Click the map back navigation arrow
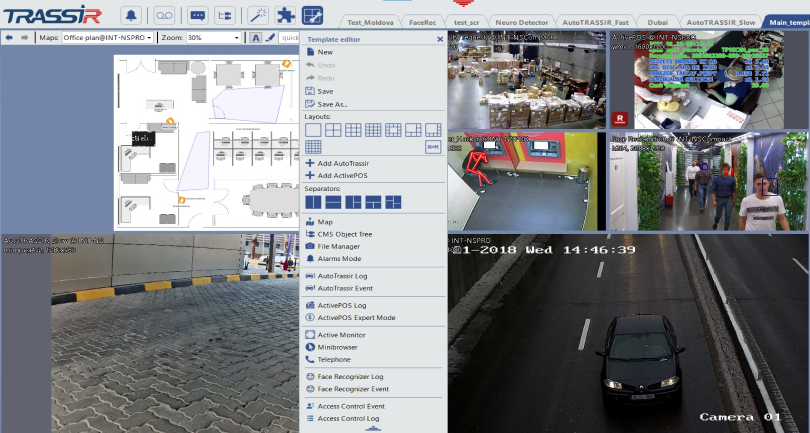The height and width of the screenshot is (433, 810). (x=9, y=37)
